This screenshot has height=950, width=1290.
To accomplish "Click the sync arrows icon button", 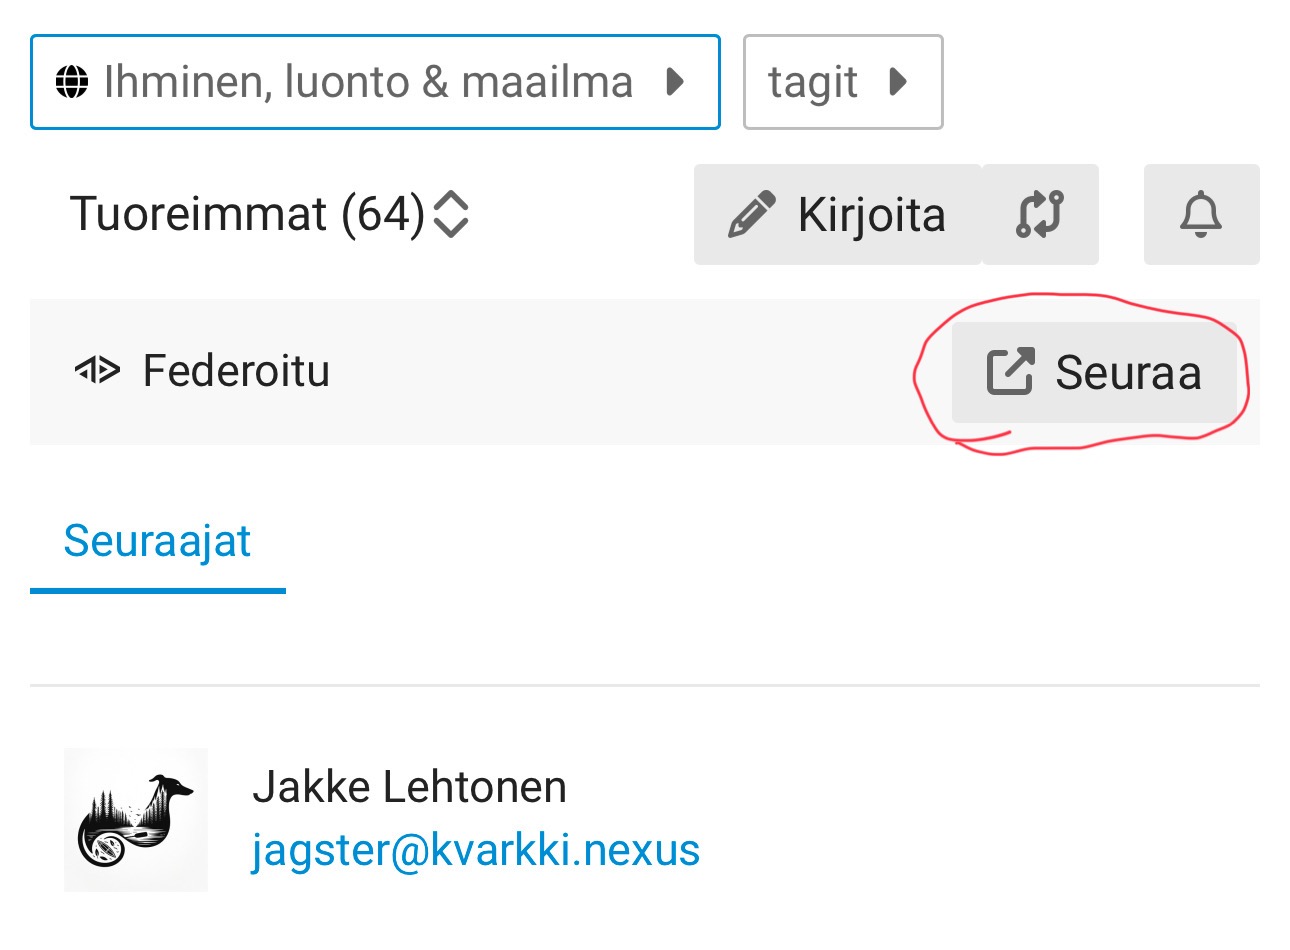I will point(1040,215).
